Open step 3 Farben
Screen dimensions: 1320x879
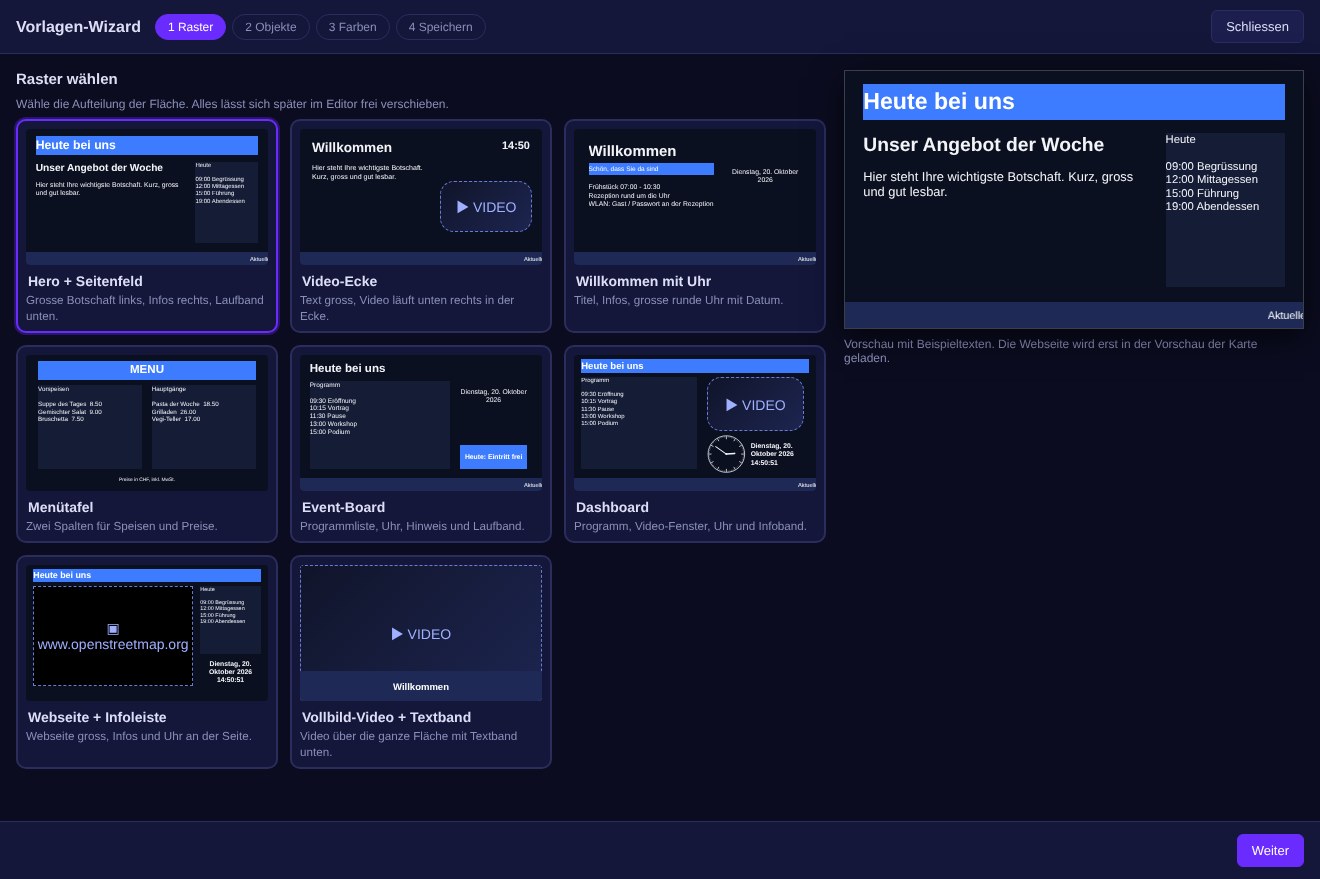353,27
